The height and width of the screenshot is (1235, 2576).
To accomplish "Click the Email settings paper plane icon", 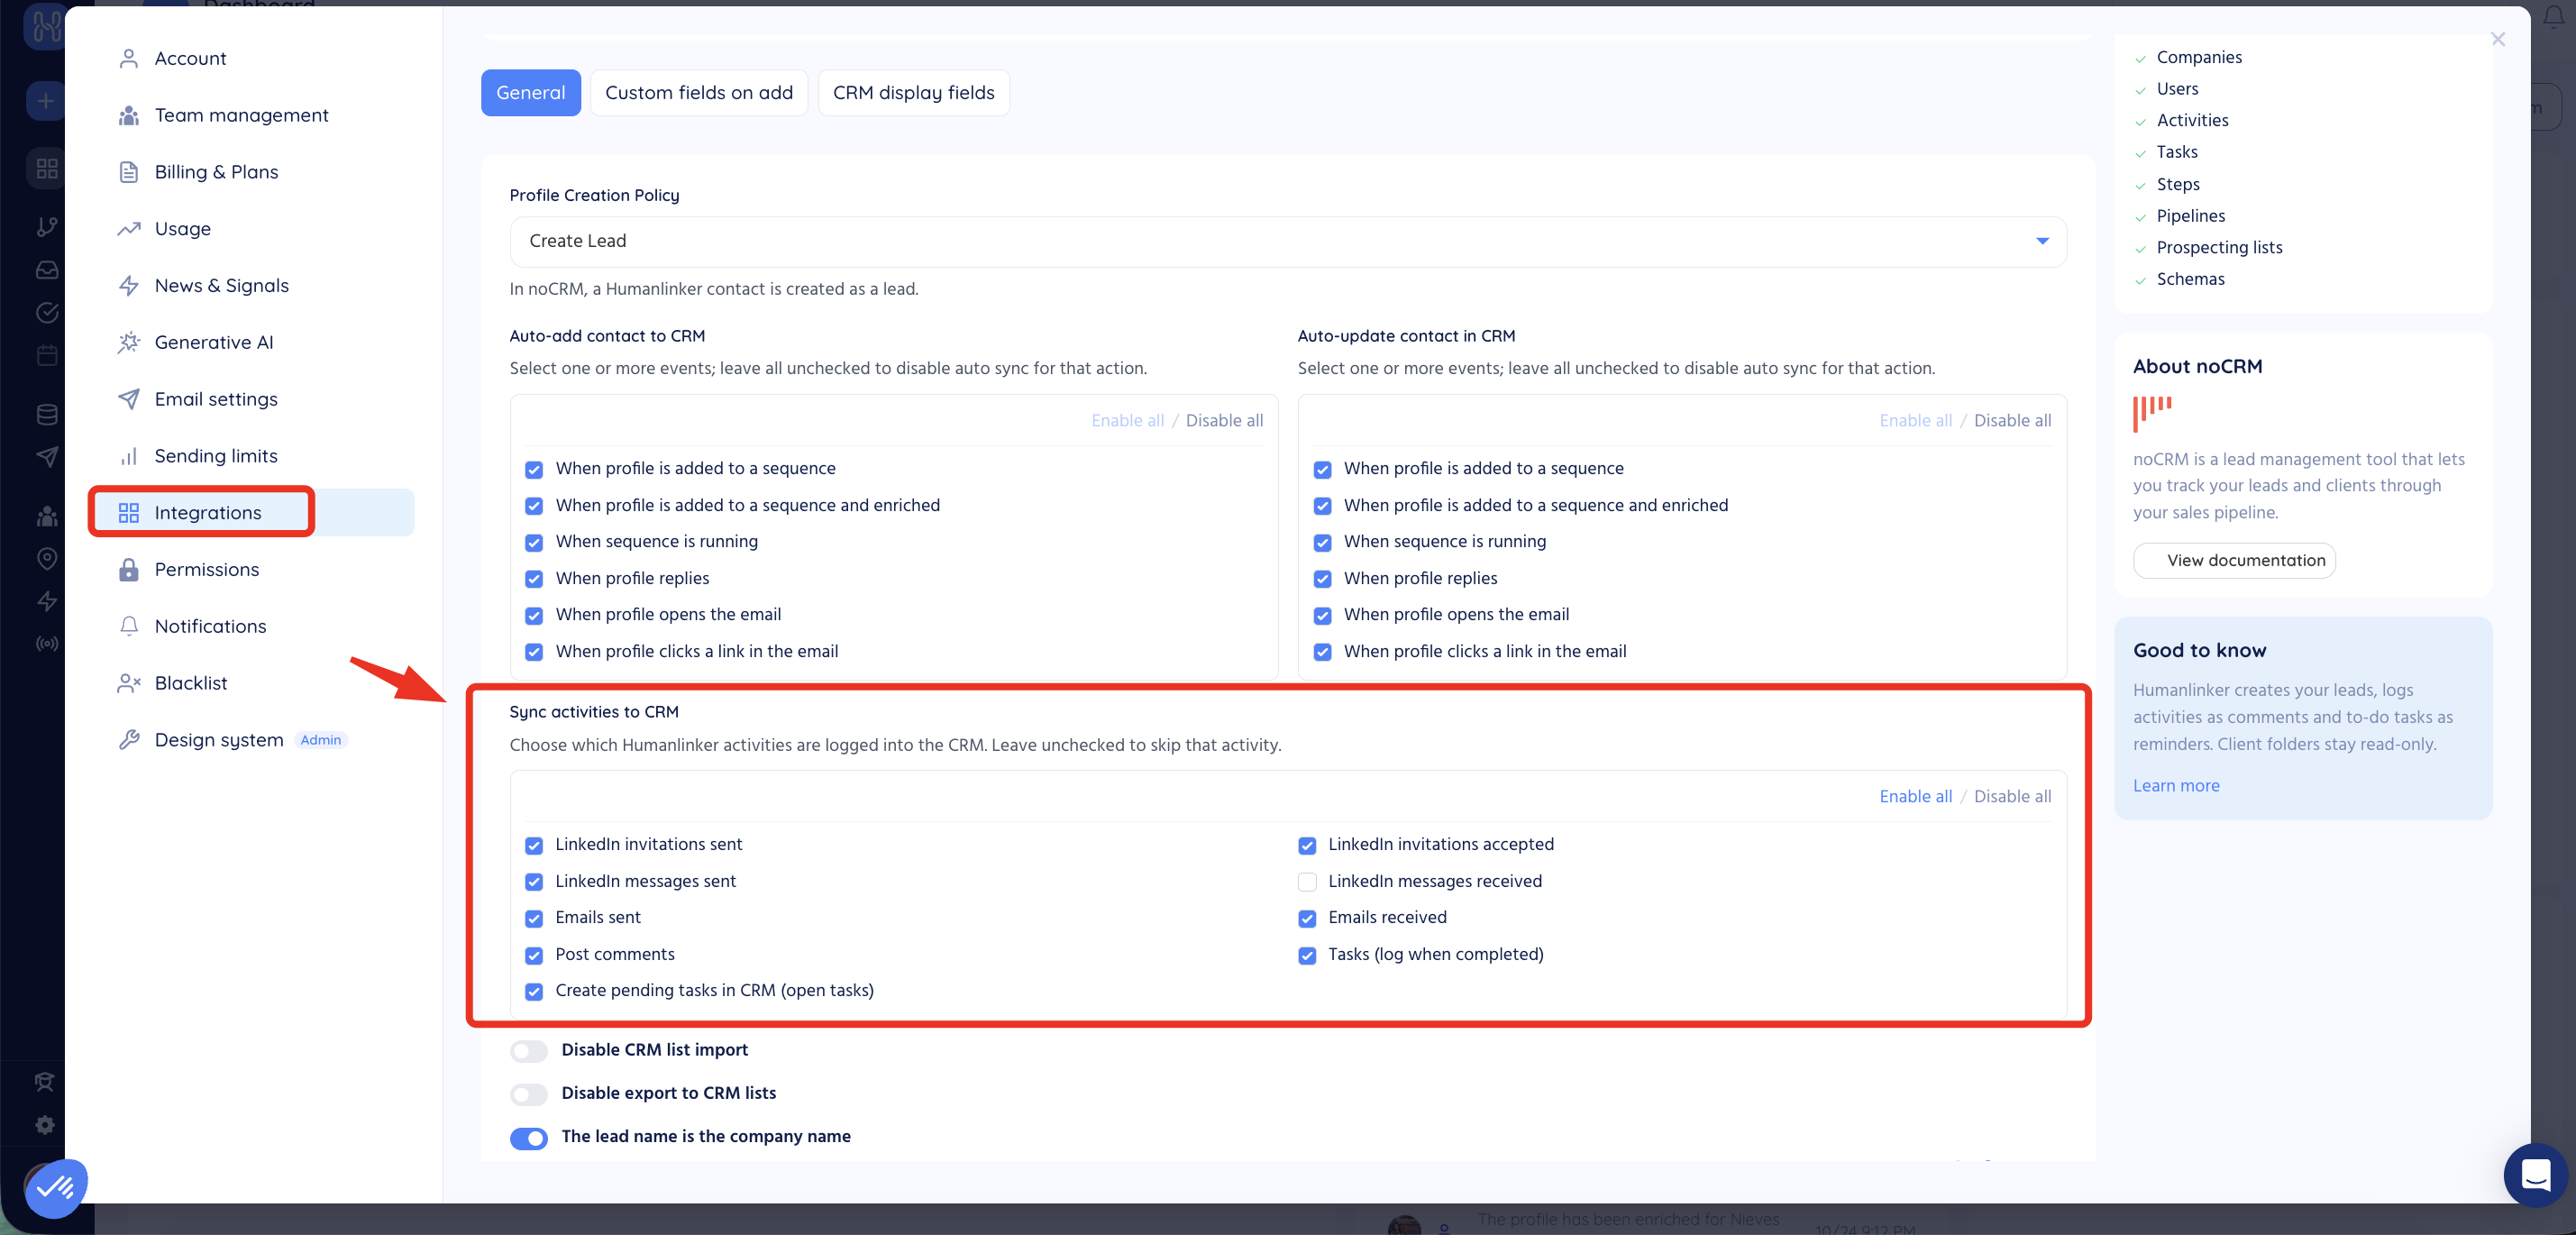I will coord(128,399).
